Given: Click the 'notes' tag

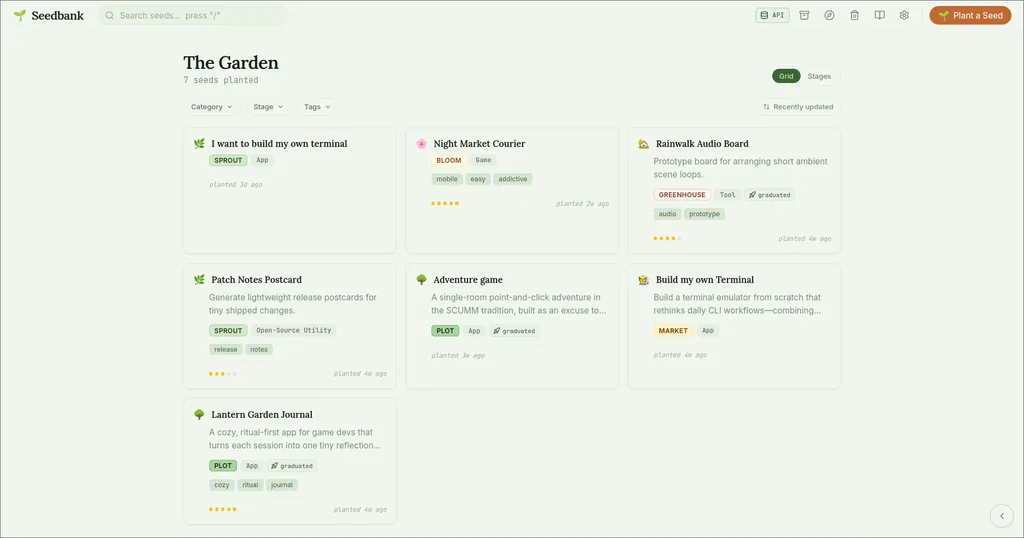Looking at the screenshot, I should point(259,349).
